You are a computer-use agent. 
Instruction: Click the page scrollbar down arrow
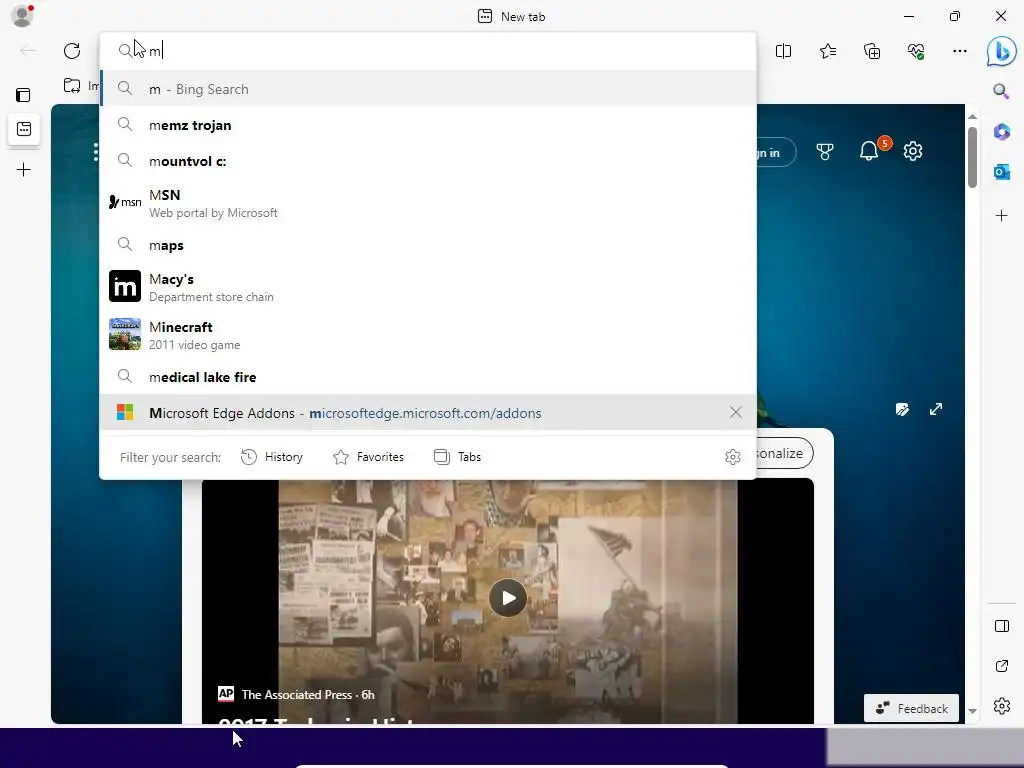click(x=972, y=711)
